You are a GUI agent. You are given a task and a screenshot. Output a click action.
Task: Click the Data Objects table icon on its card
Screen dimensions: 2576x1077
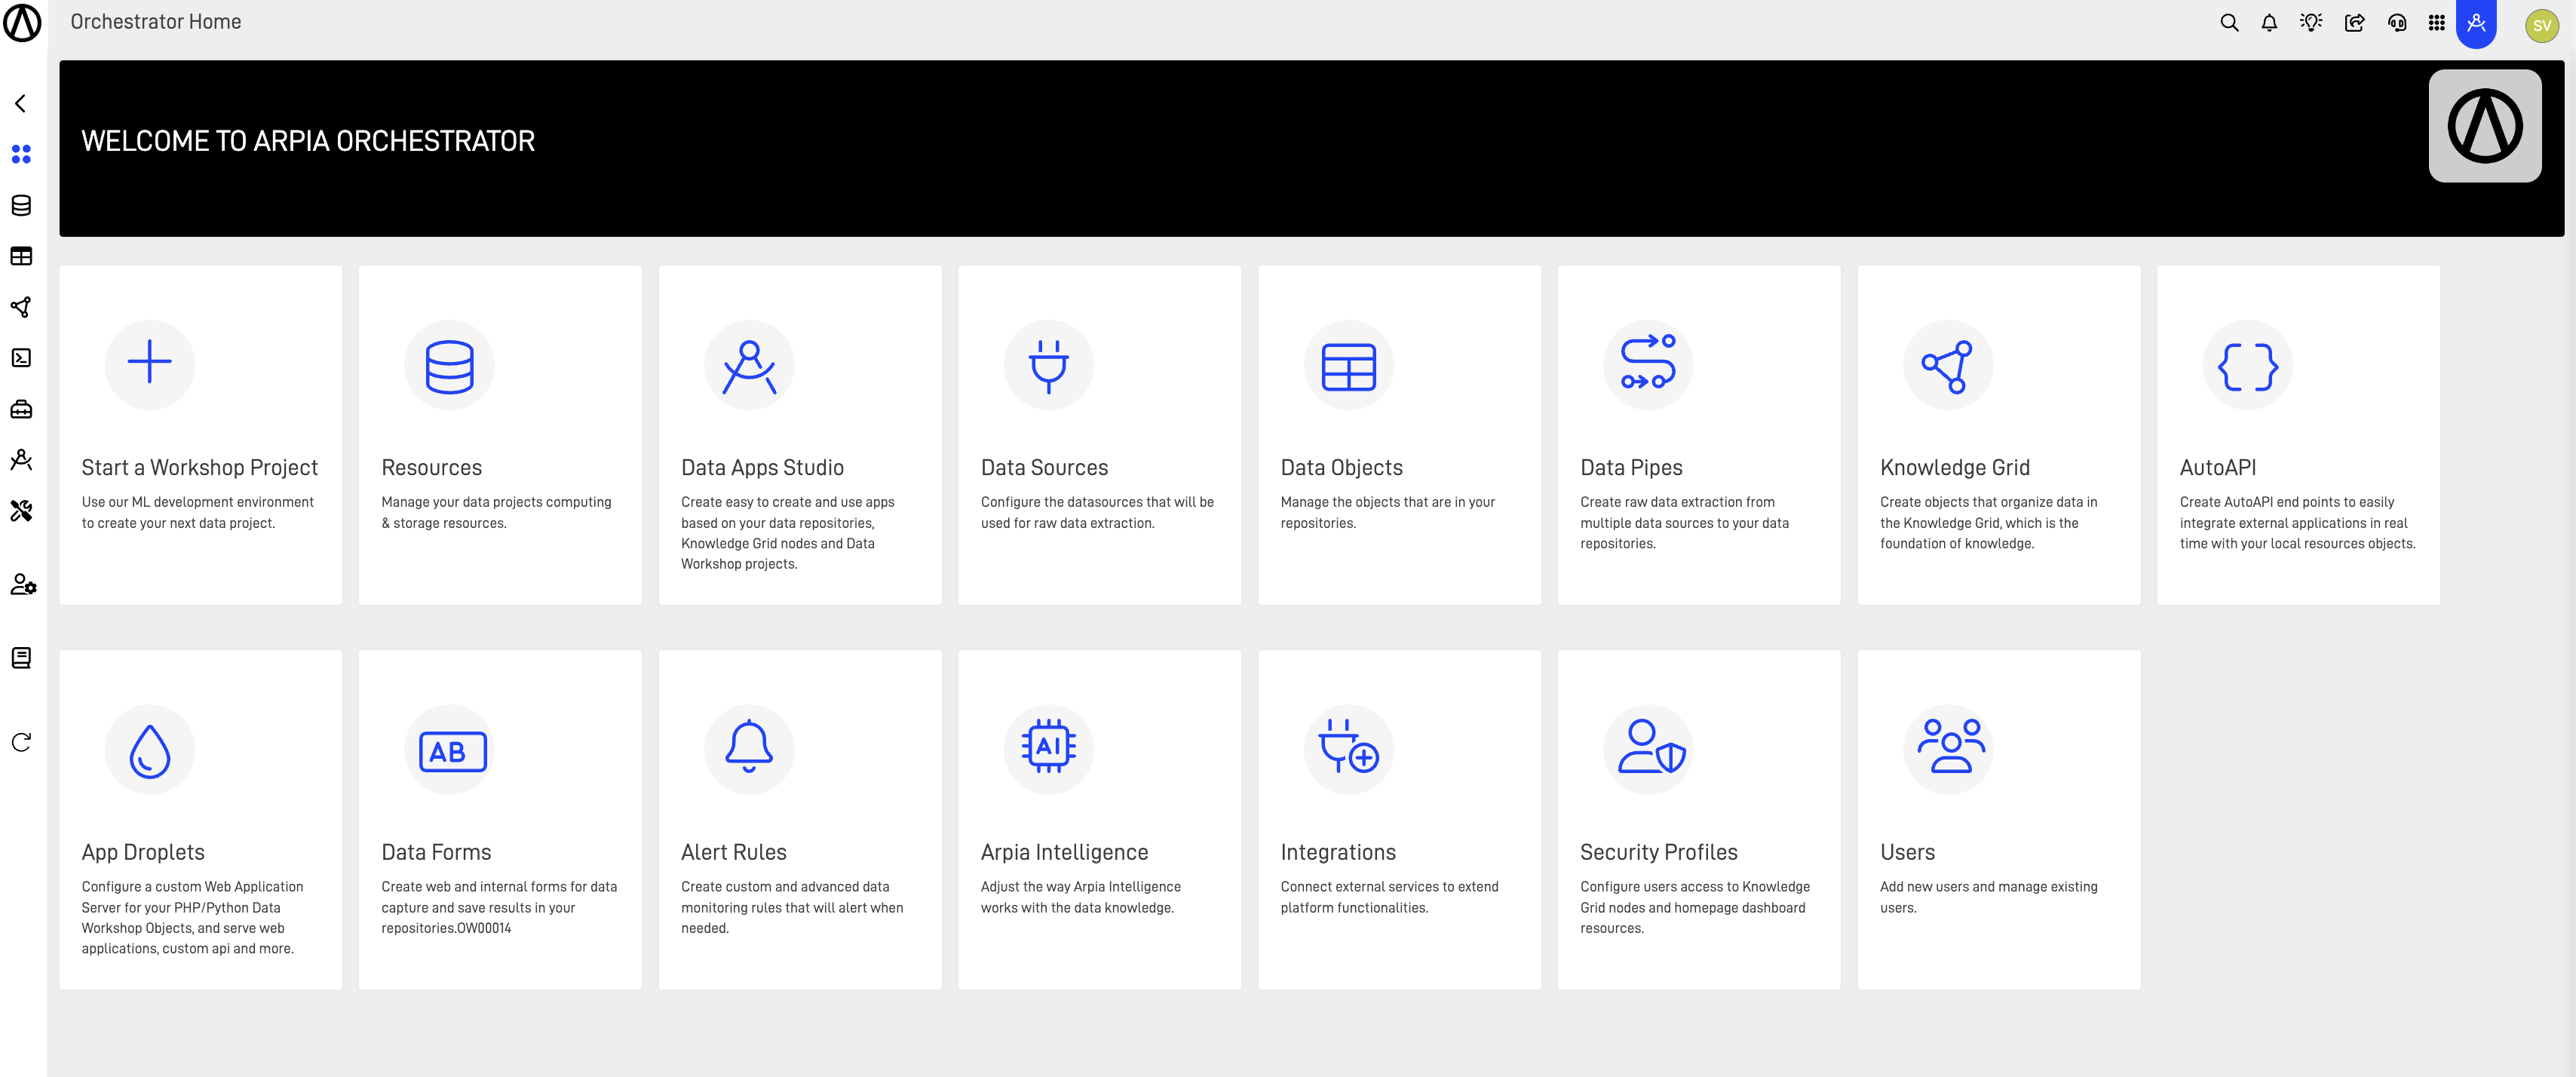[x=1349, y=366]
